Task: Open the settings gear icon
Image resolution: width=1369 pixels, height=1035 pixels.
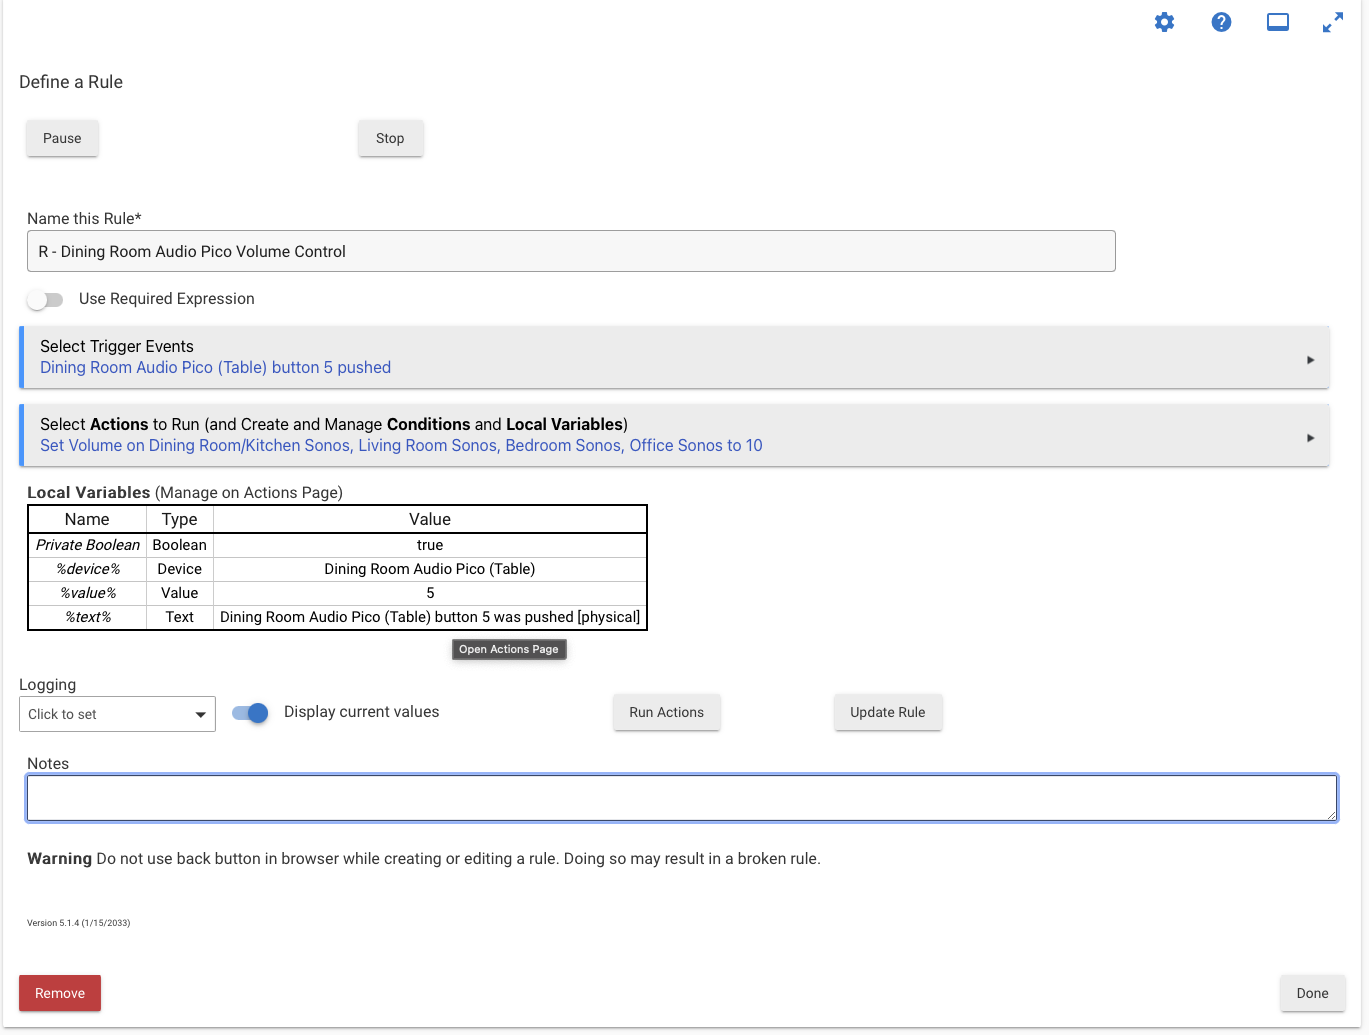Action: coord(1164,22)
